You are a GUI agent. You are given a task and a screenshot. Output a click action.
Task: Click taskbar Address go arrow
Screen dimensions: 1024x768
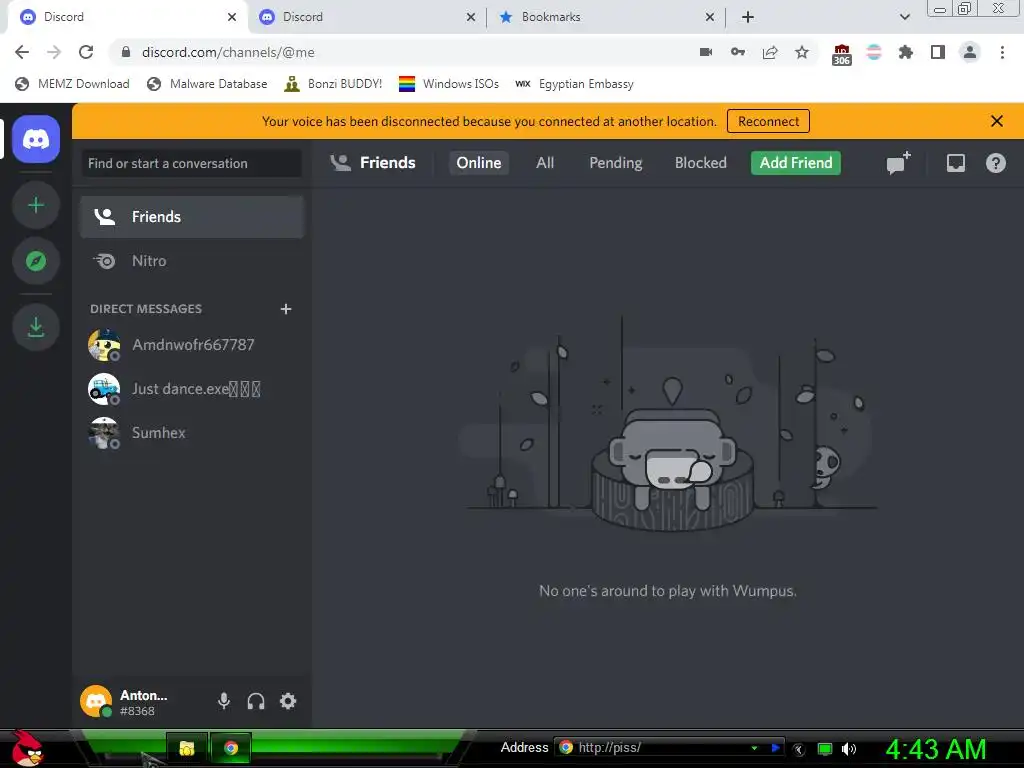tap(775, 748)
